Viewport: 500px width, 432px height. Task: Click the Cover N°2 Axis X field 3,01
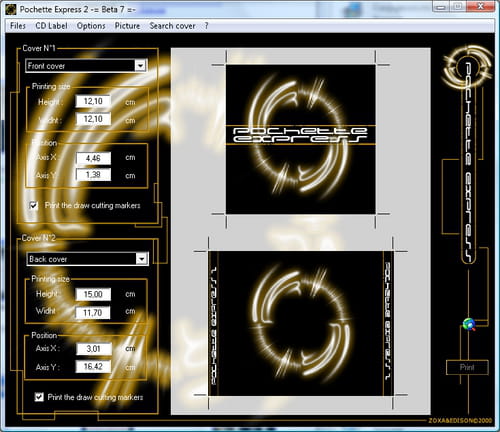click(94, 349)
